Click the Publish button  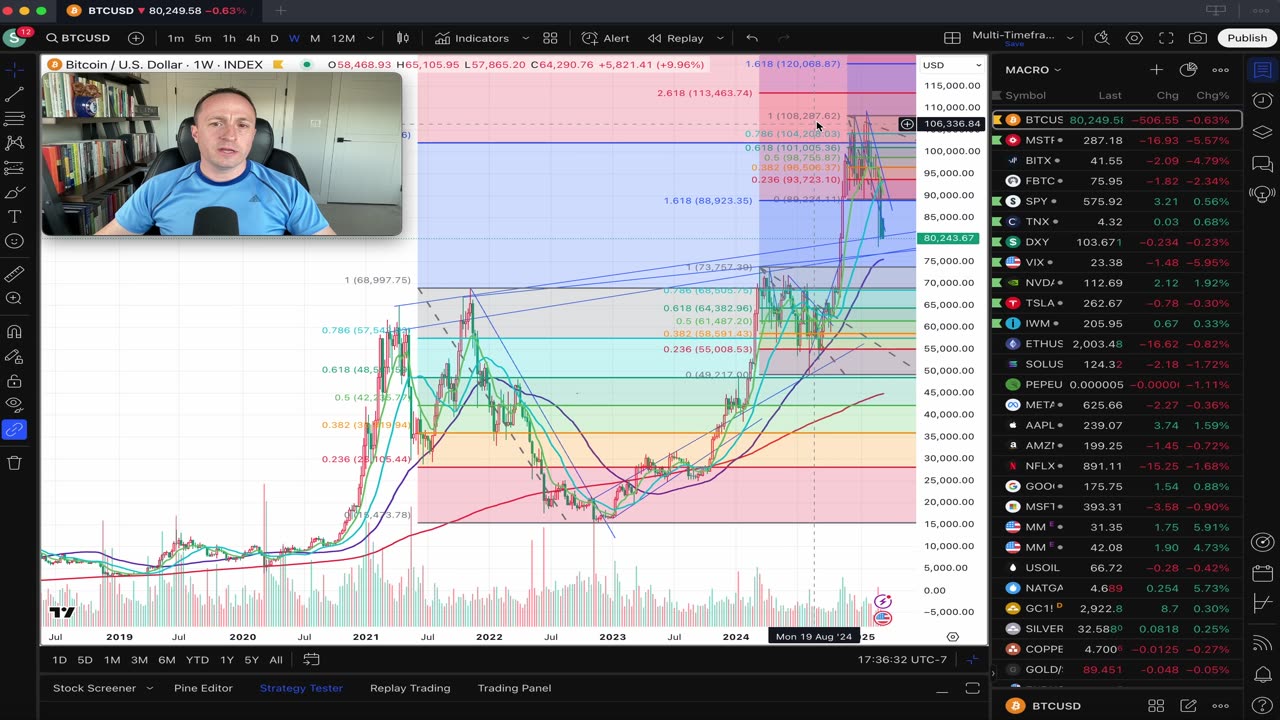1247,38
